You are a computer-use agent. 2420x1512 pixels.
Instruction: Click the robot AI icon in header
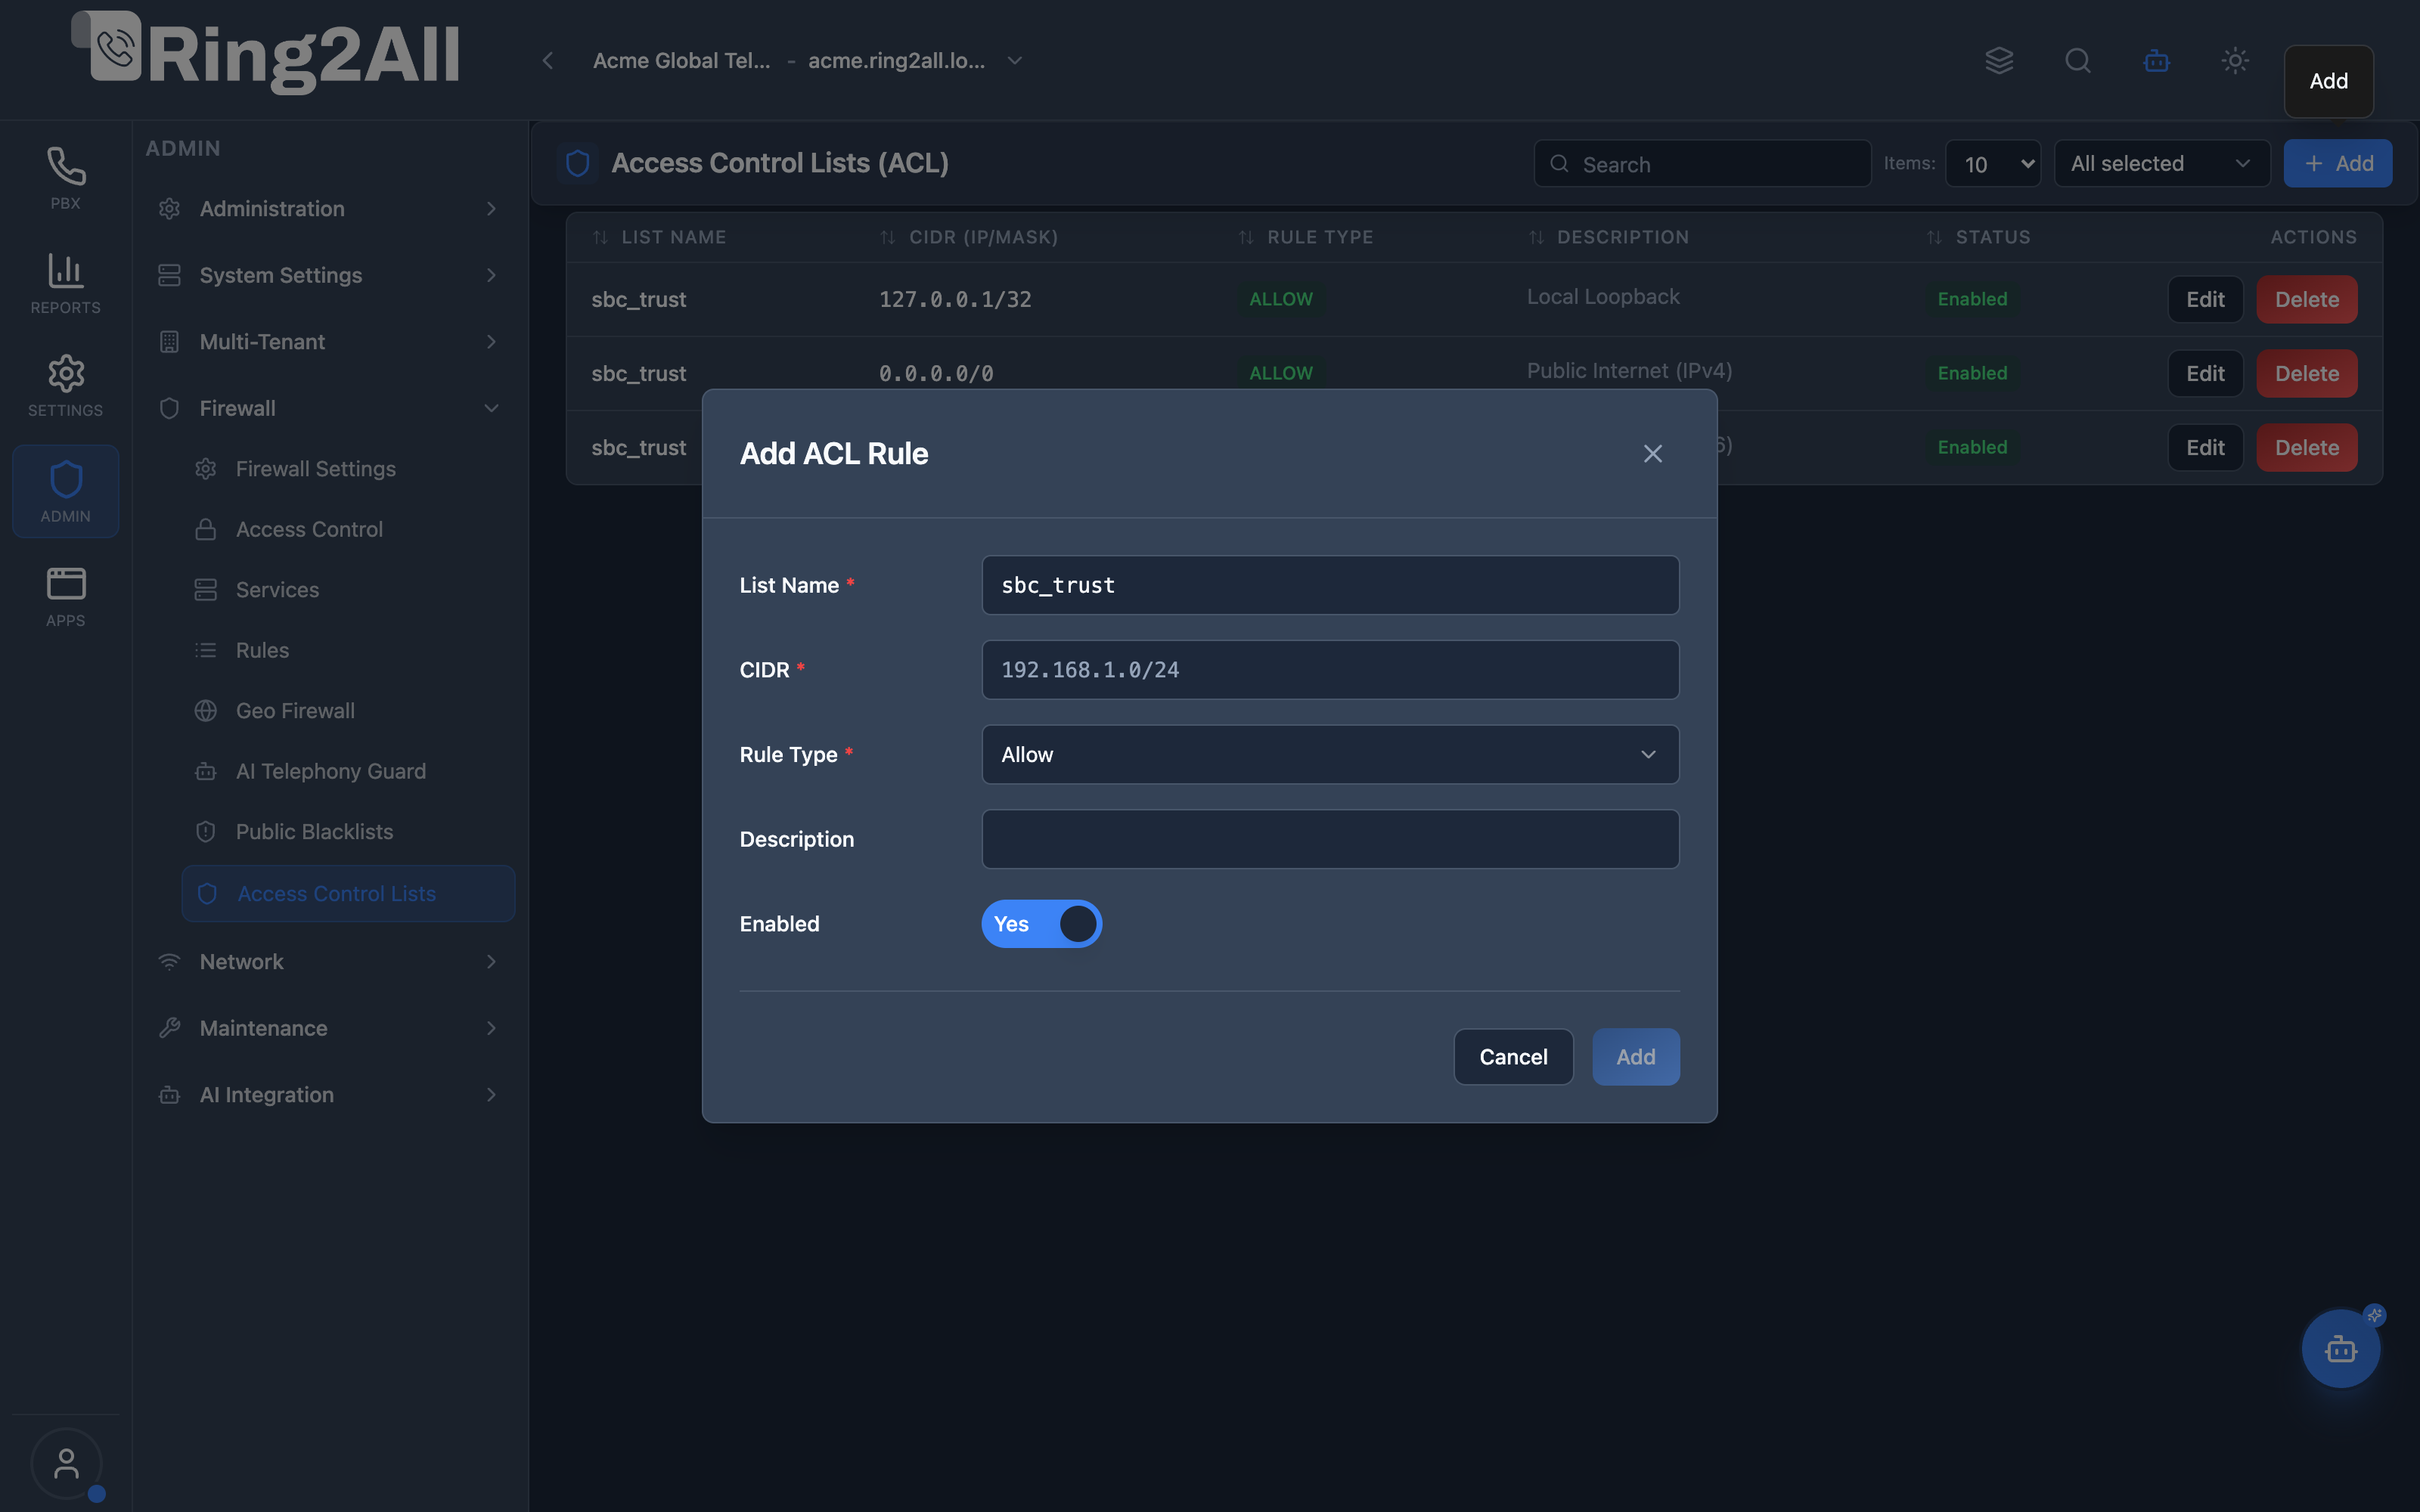pos(2157,61)
